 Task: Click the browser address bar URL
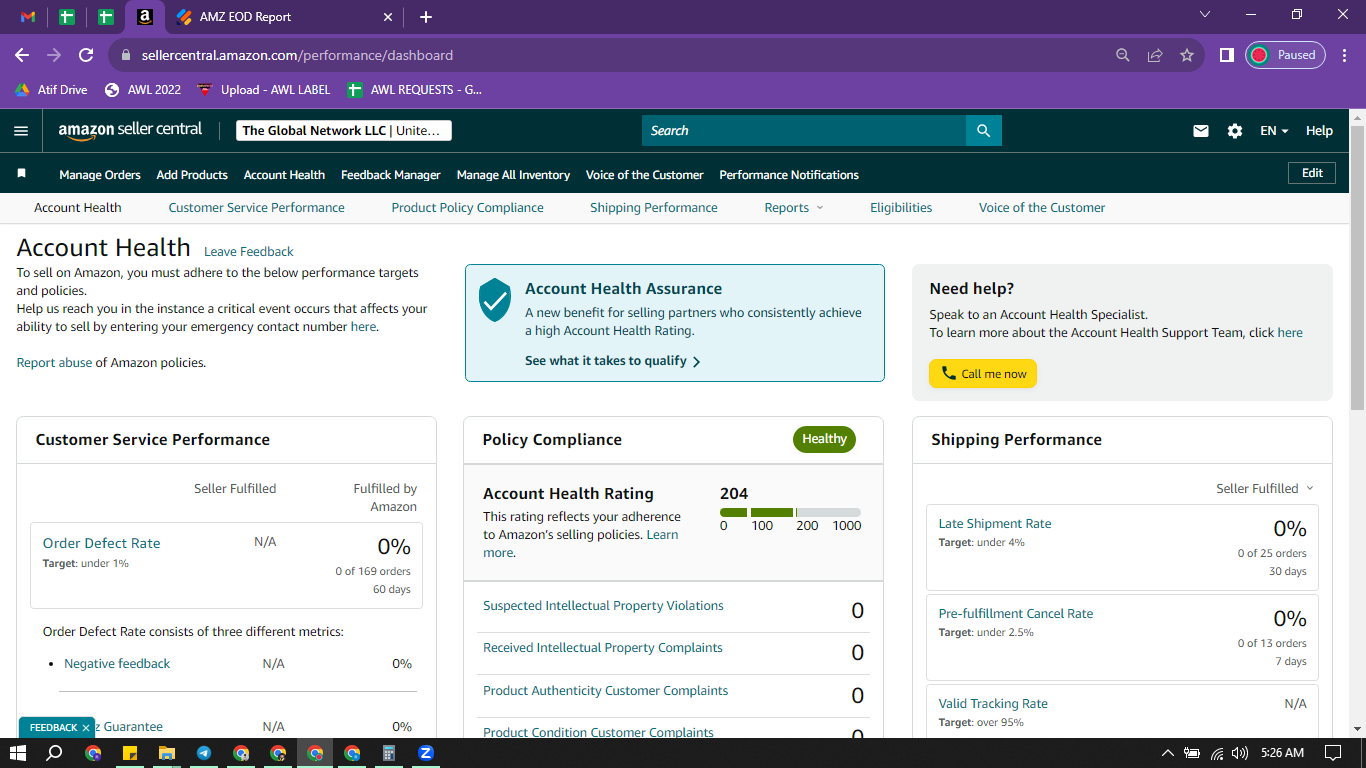(x=297, y=55)
